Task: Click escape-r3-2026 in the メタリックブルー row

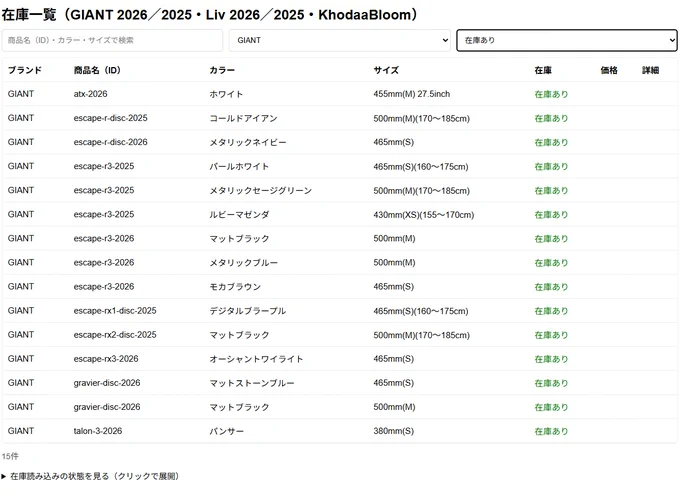Action: click(x=104, y=262)
